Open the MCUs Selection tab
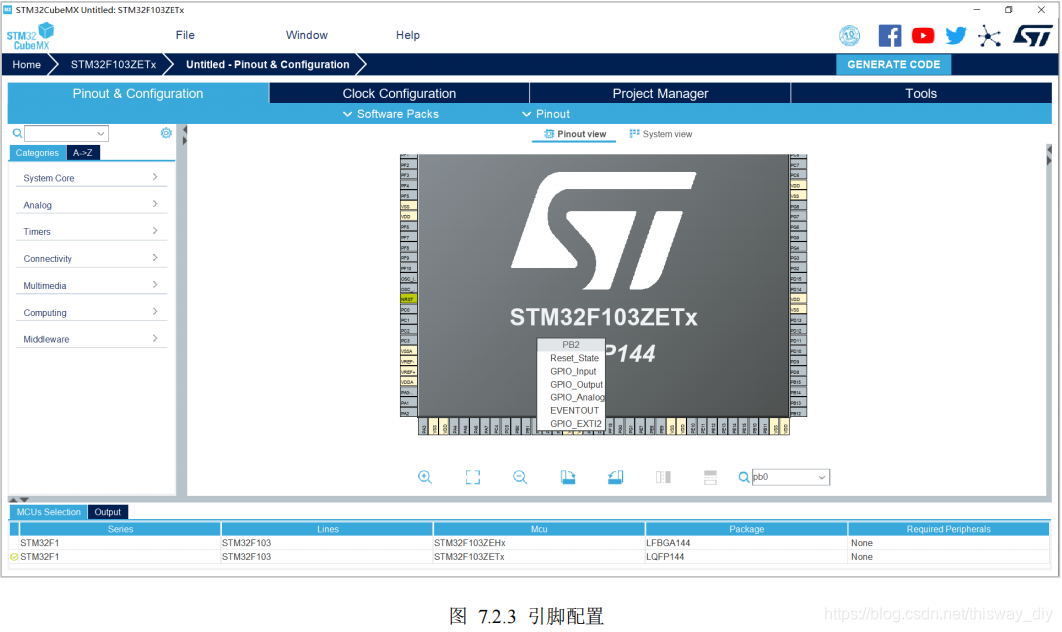The image size is (1062, 632). click(x=48, y=512)
